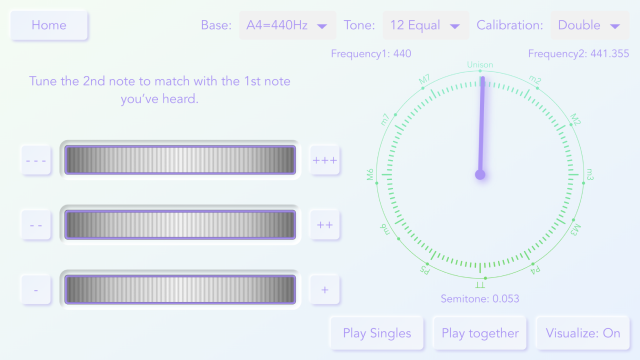
Task: Click the double minus medium decrease button
Action: point(36,225)
